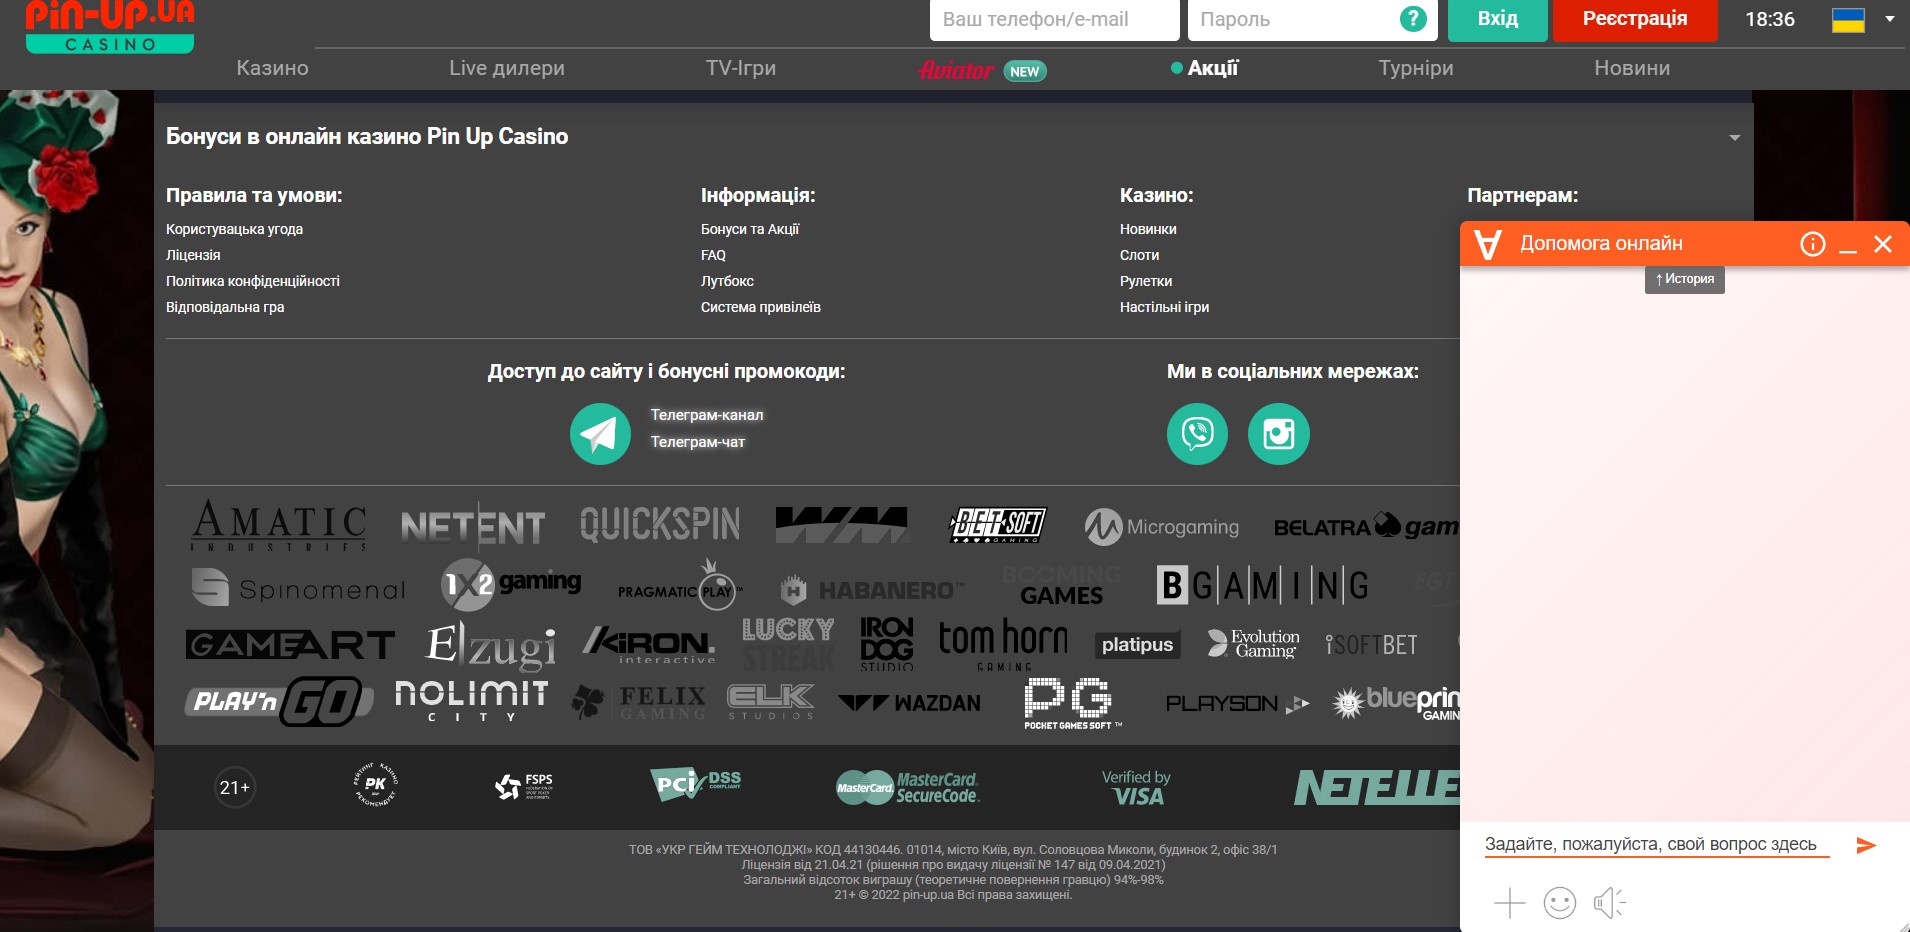This screenshot has height=932, width=1910.
Task: Open the Telegram channel icon
Action: (x=600, y=434)
